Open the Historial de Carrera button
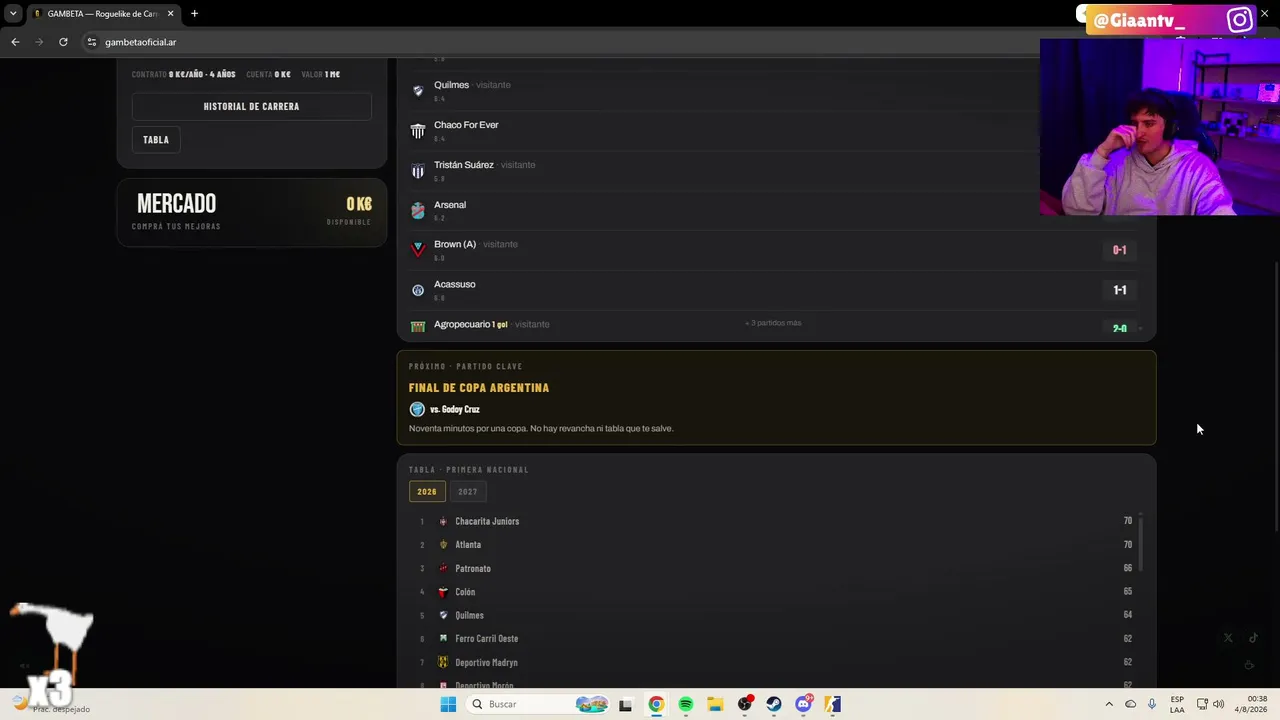This screenshot has height=720, width=1280. 252,107
